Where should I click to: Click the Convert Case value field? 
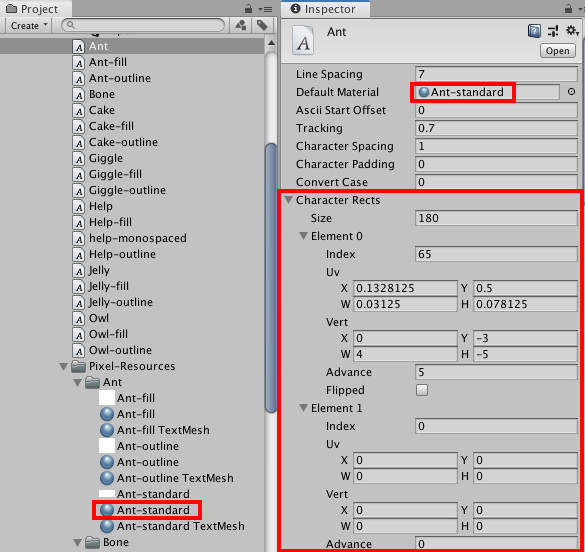point(496,182)
